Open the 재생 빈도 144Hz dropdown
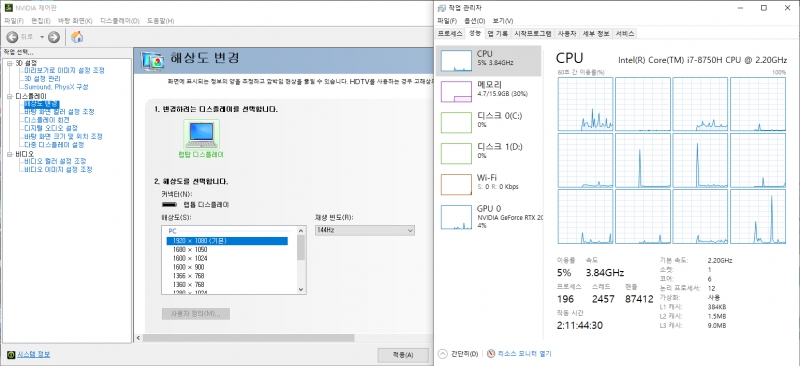The width and height of the screenshot is (800, 366). [365, 231]
